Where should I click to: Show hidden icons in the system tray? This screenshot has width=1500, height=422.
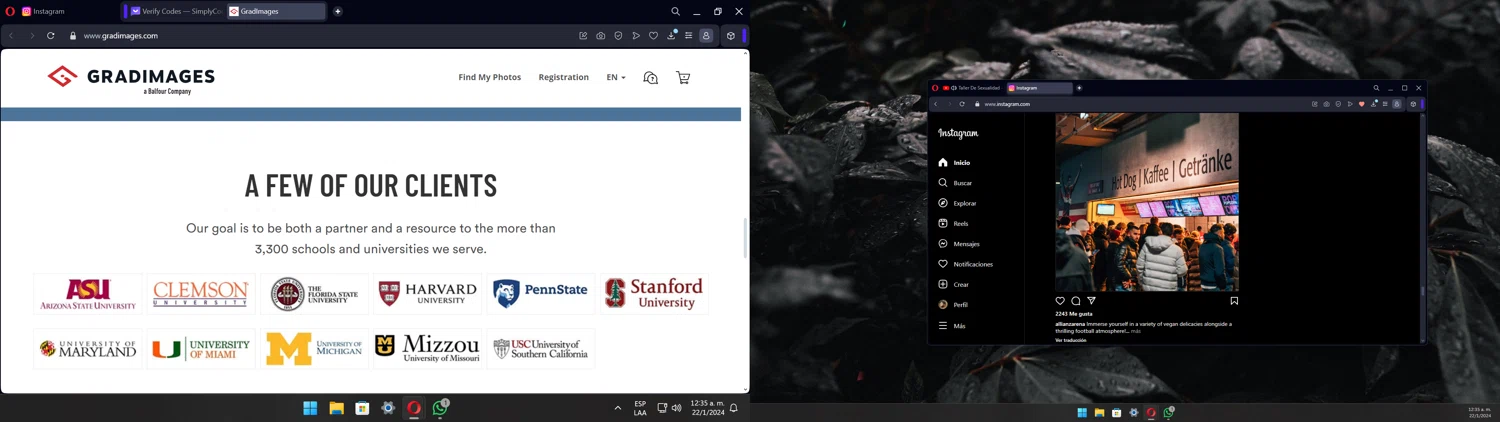(x=617, y=408)
